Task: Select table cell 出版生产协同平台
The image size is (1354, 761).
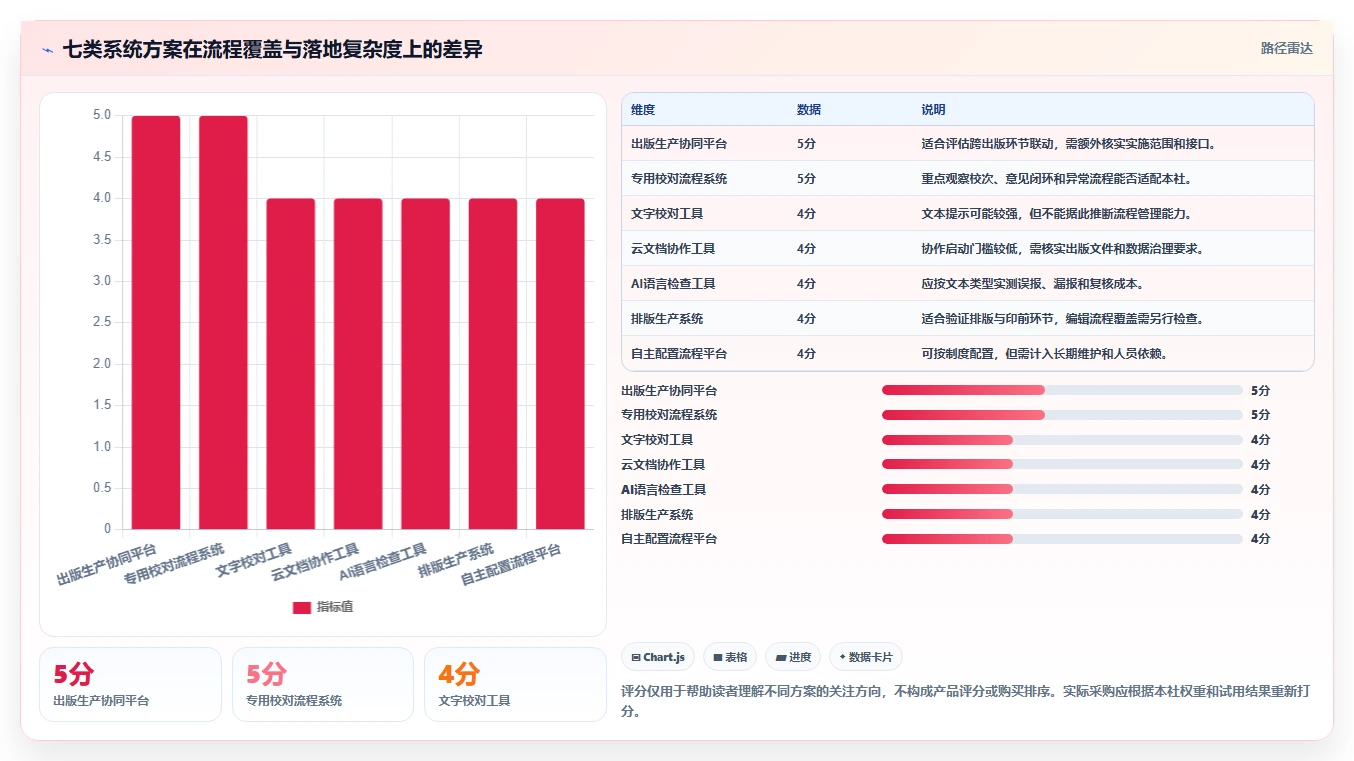Action: click(x=679, y=144)
